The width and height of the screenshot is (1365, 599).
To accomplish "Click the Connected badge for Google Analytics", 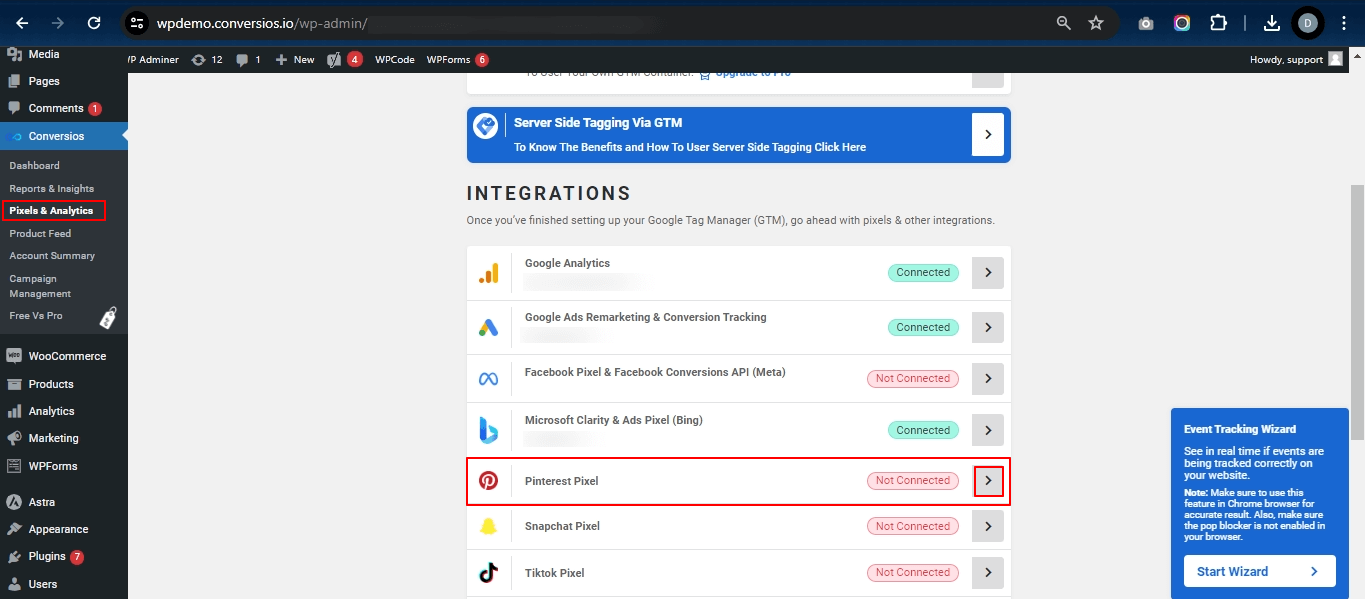I will (x=923, y=272).
